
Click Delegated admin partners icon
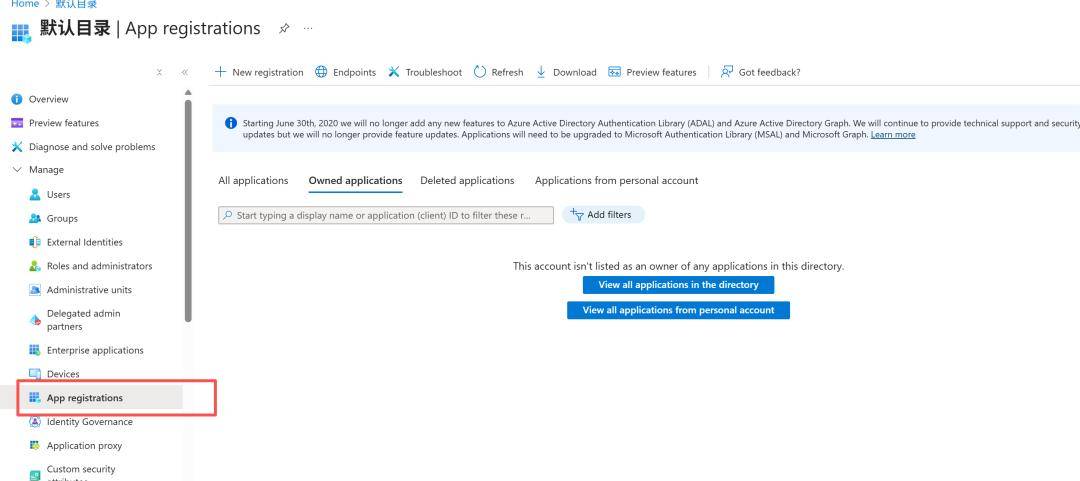pos(35,320)
